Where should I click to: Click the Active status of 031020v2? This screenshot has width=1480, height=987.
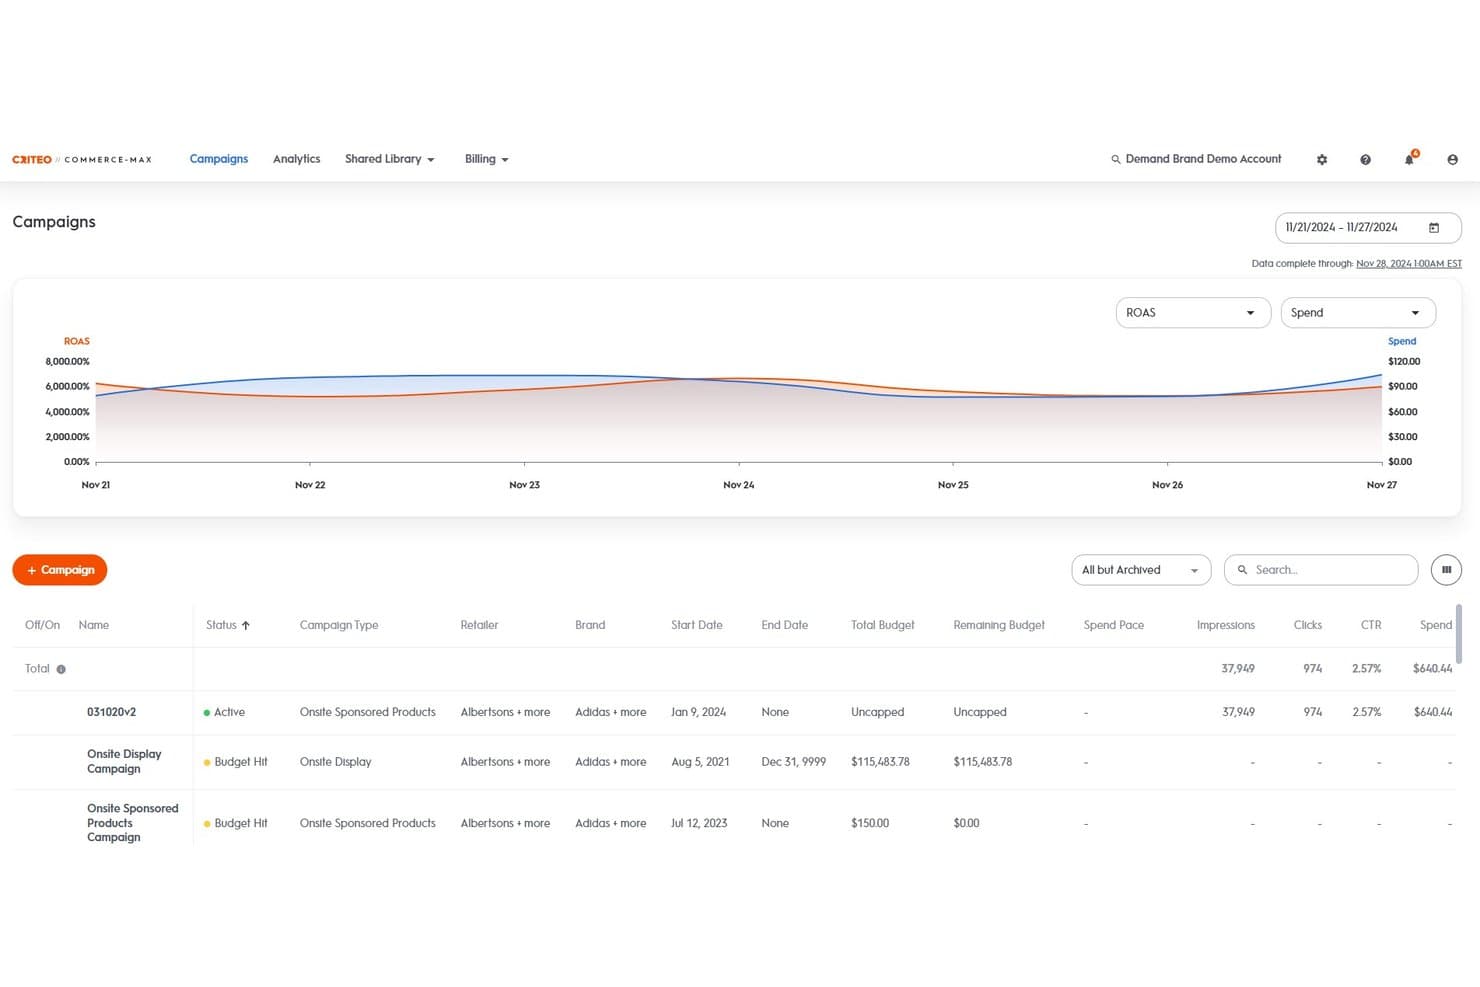click(x=225, y=712)
